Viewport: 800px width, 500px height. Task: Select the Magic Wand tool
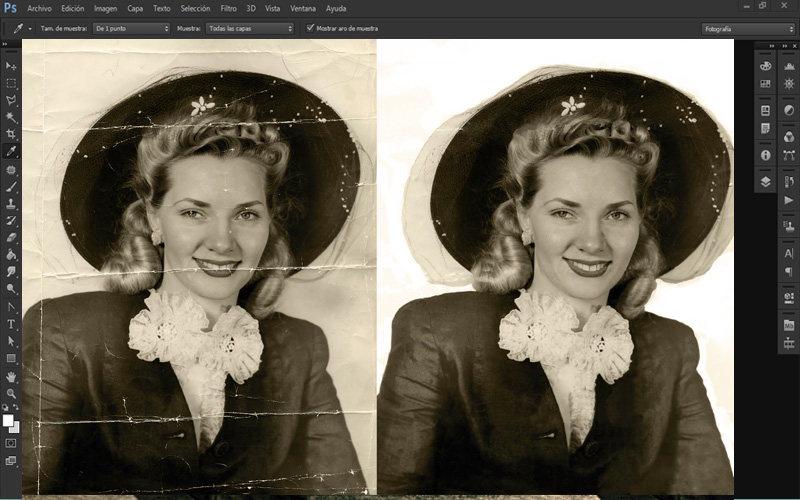(12, 117)
